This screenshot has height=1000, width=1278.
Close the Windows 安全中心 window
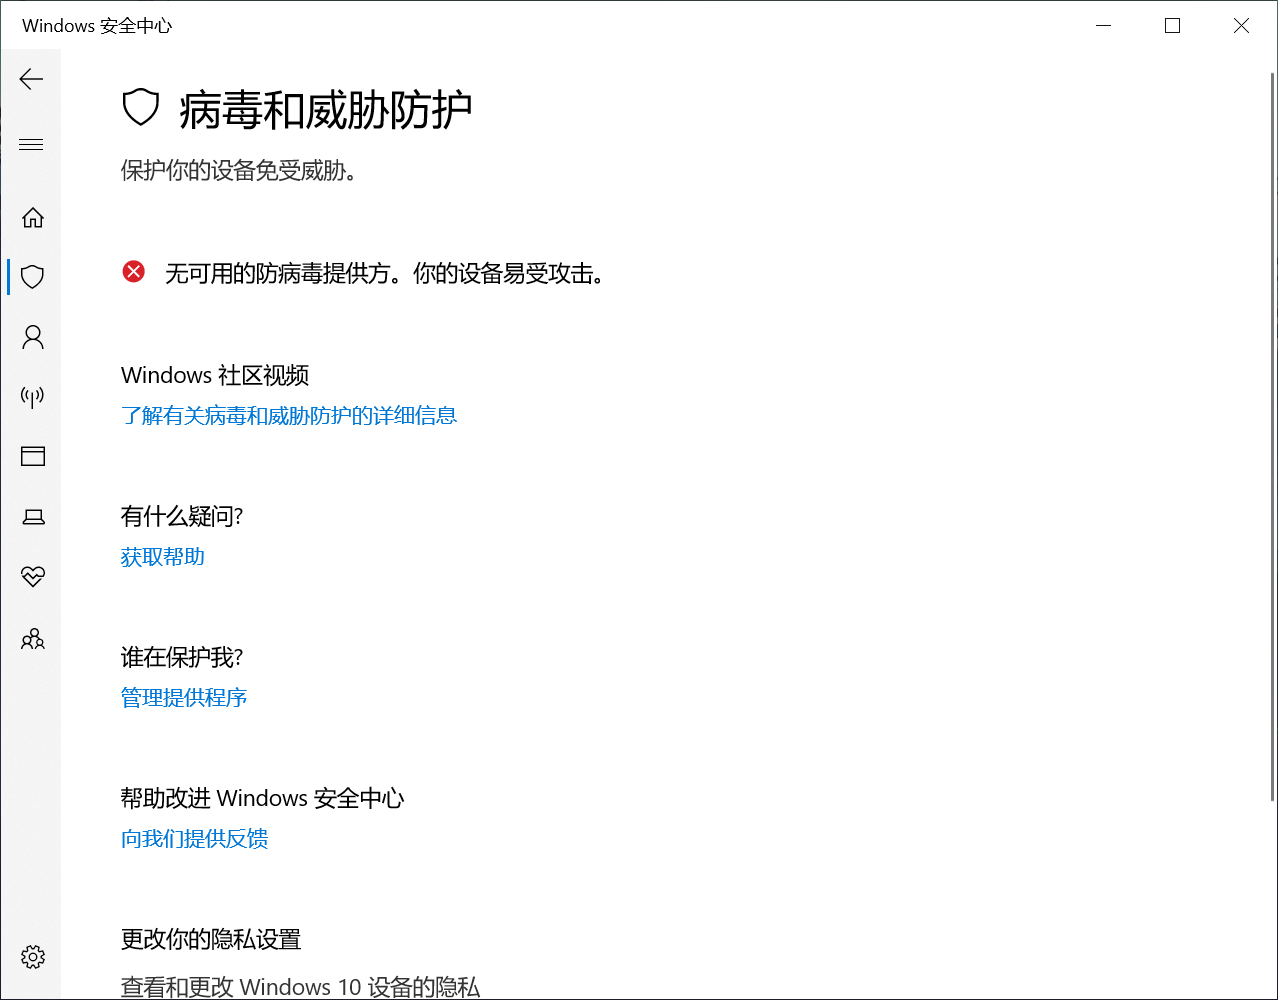[1242, 26]
